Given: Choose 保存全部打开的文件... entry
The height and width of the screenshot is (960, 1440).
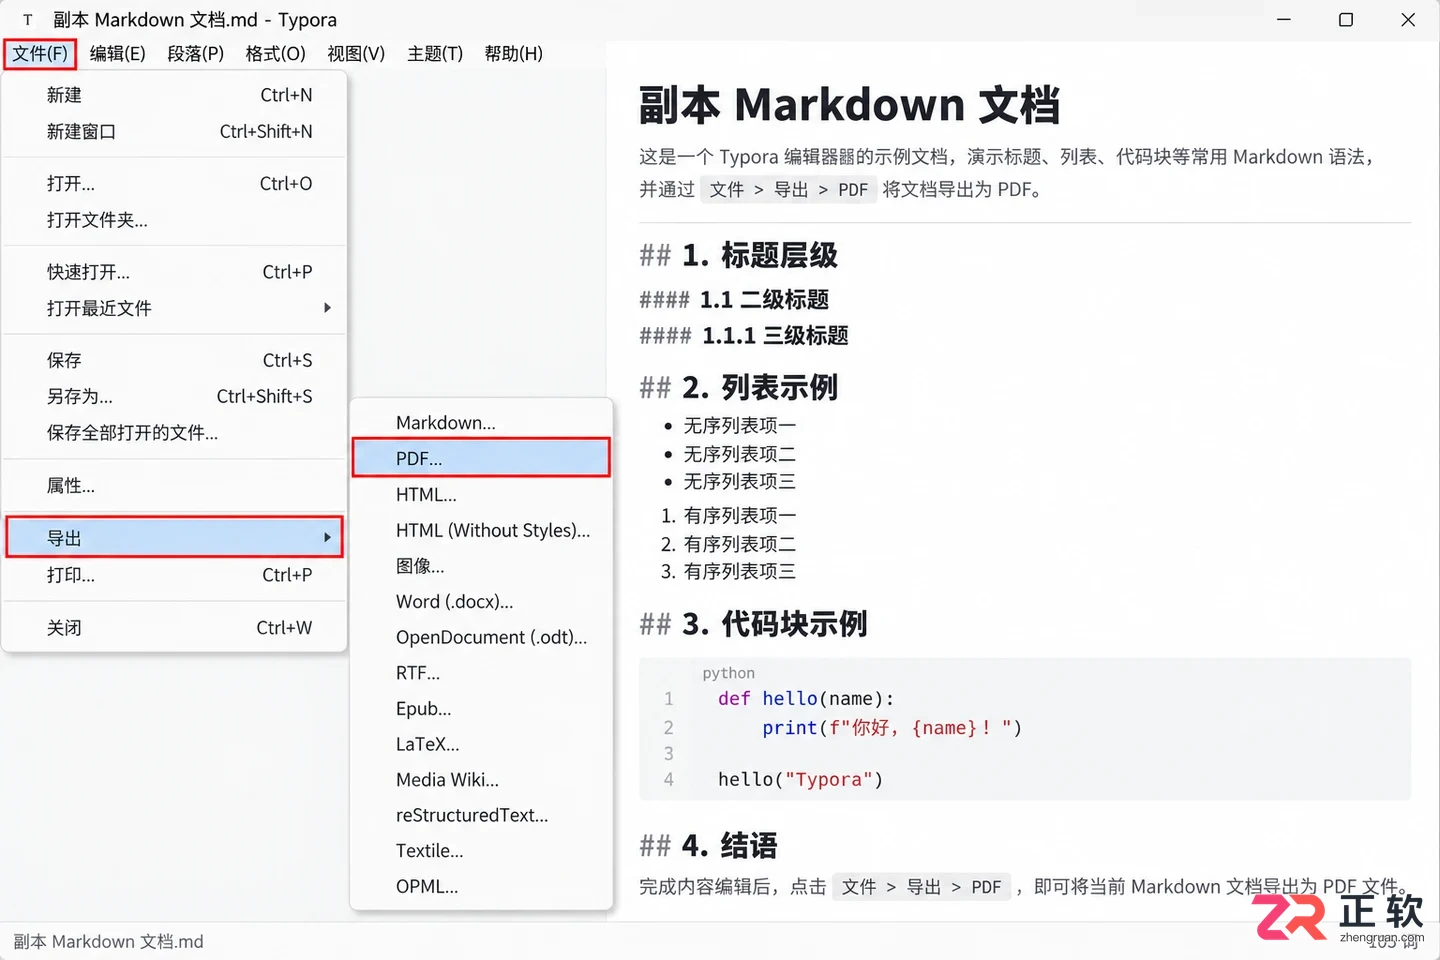Looking at the screenshot, I should point(175,433).
